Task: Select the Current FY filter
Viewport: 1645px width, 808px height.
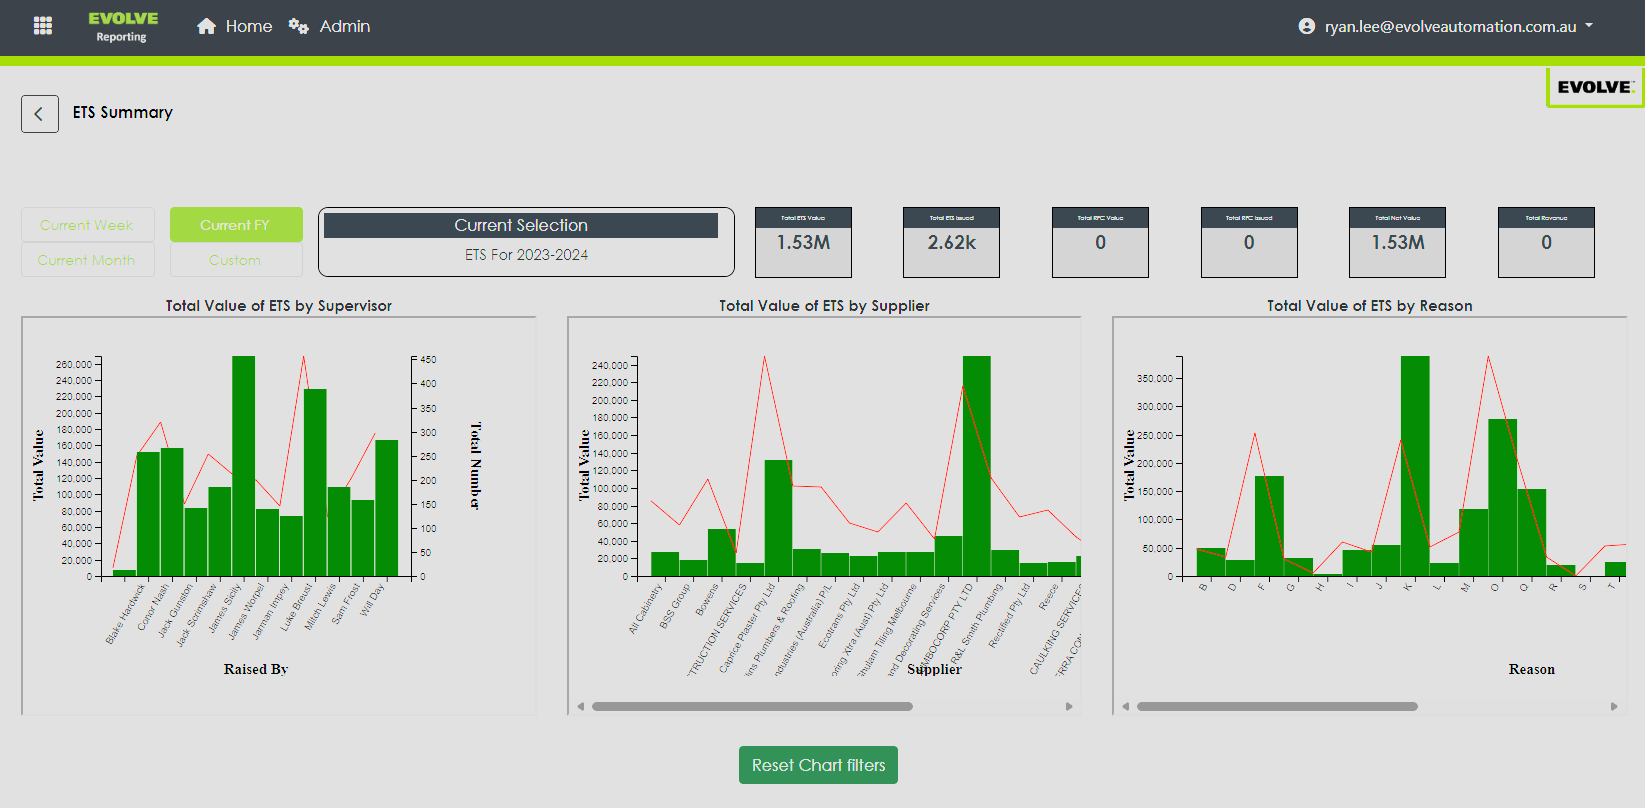Action: click(x=235, y=225)
